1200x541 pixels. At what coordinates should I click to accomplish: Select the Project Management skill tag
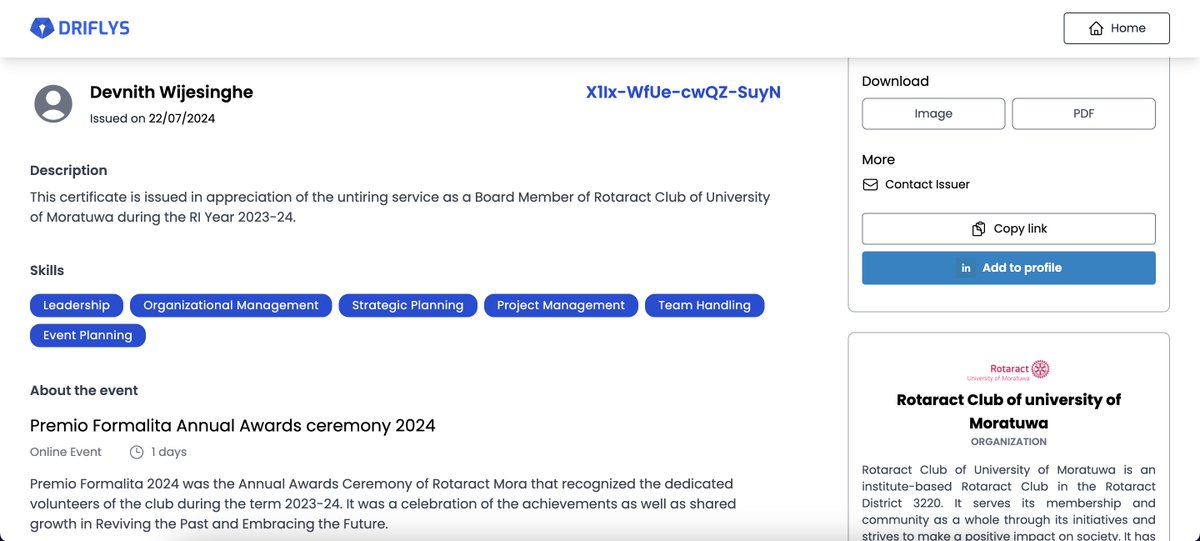(561, 305)
